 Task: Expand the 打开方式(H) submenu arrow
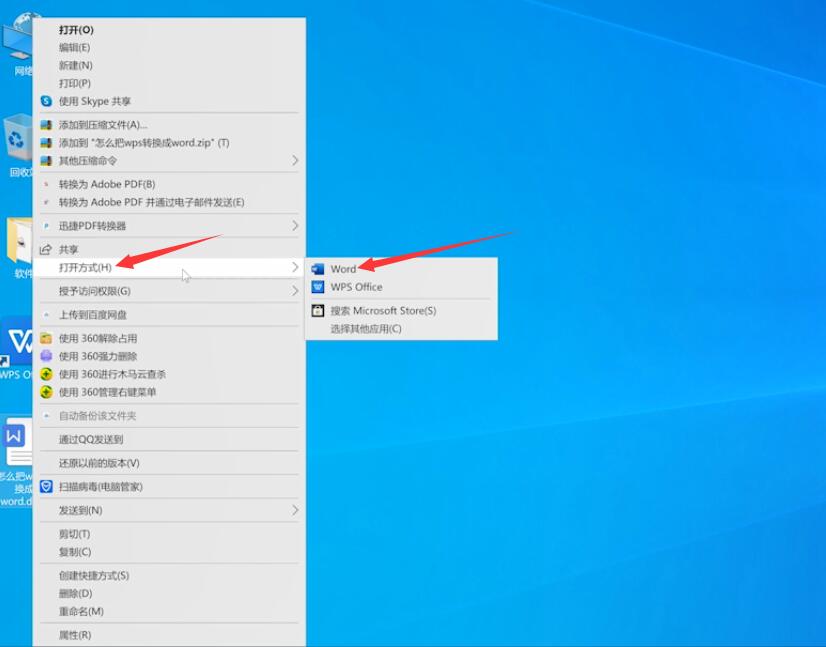[x=295, y=267]
